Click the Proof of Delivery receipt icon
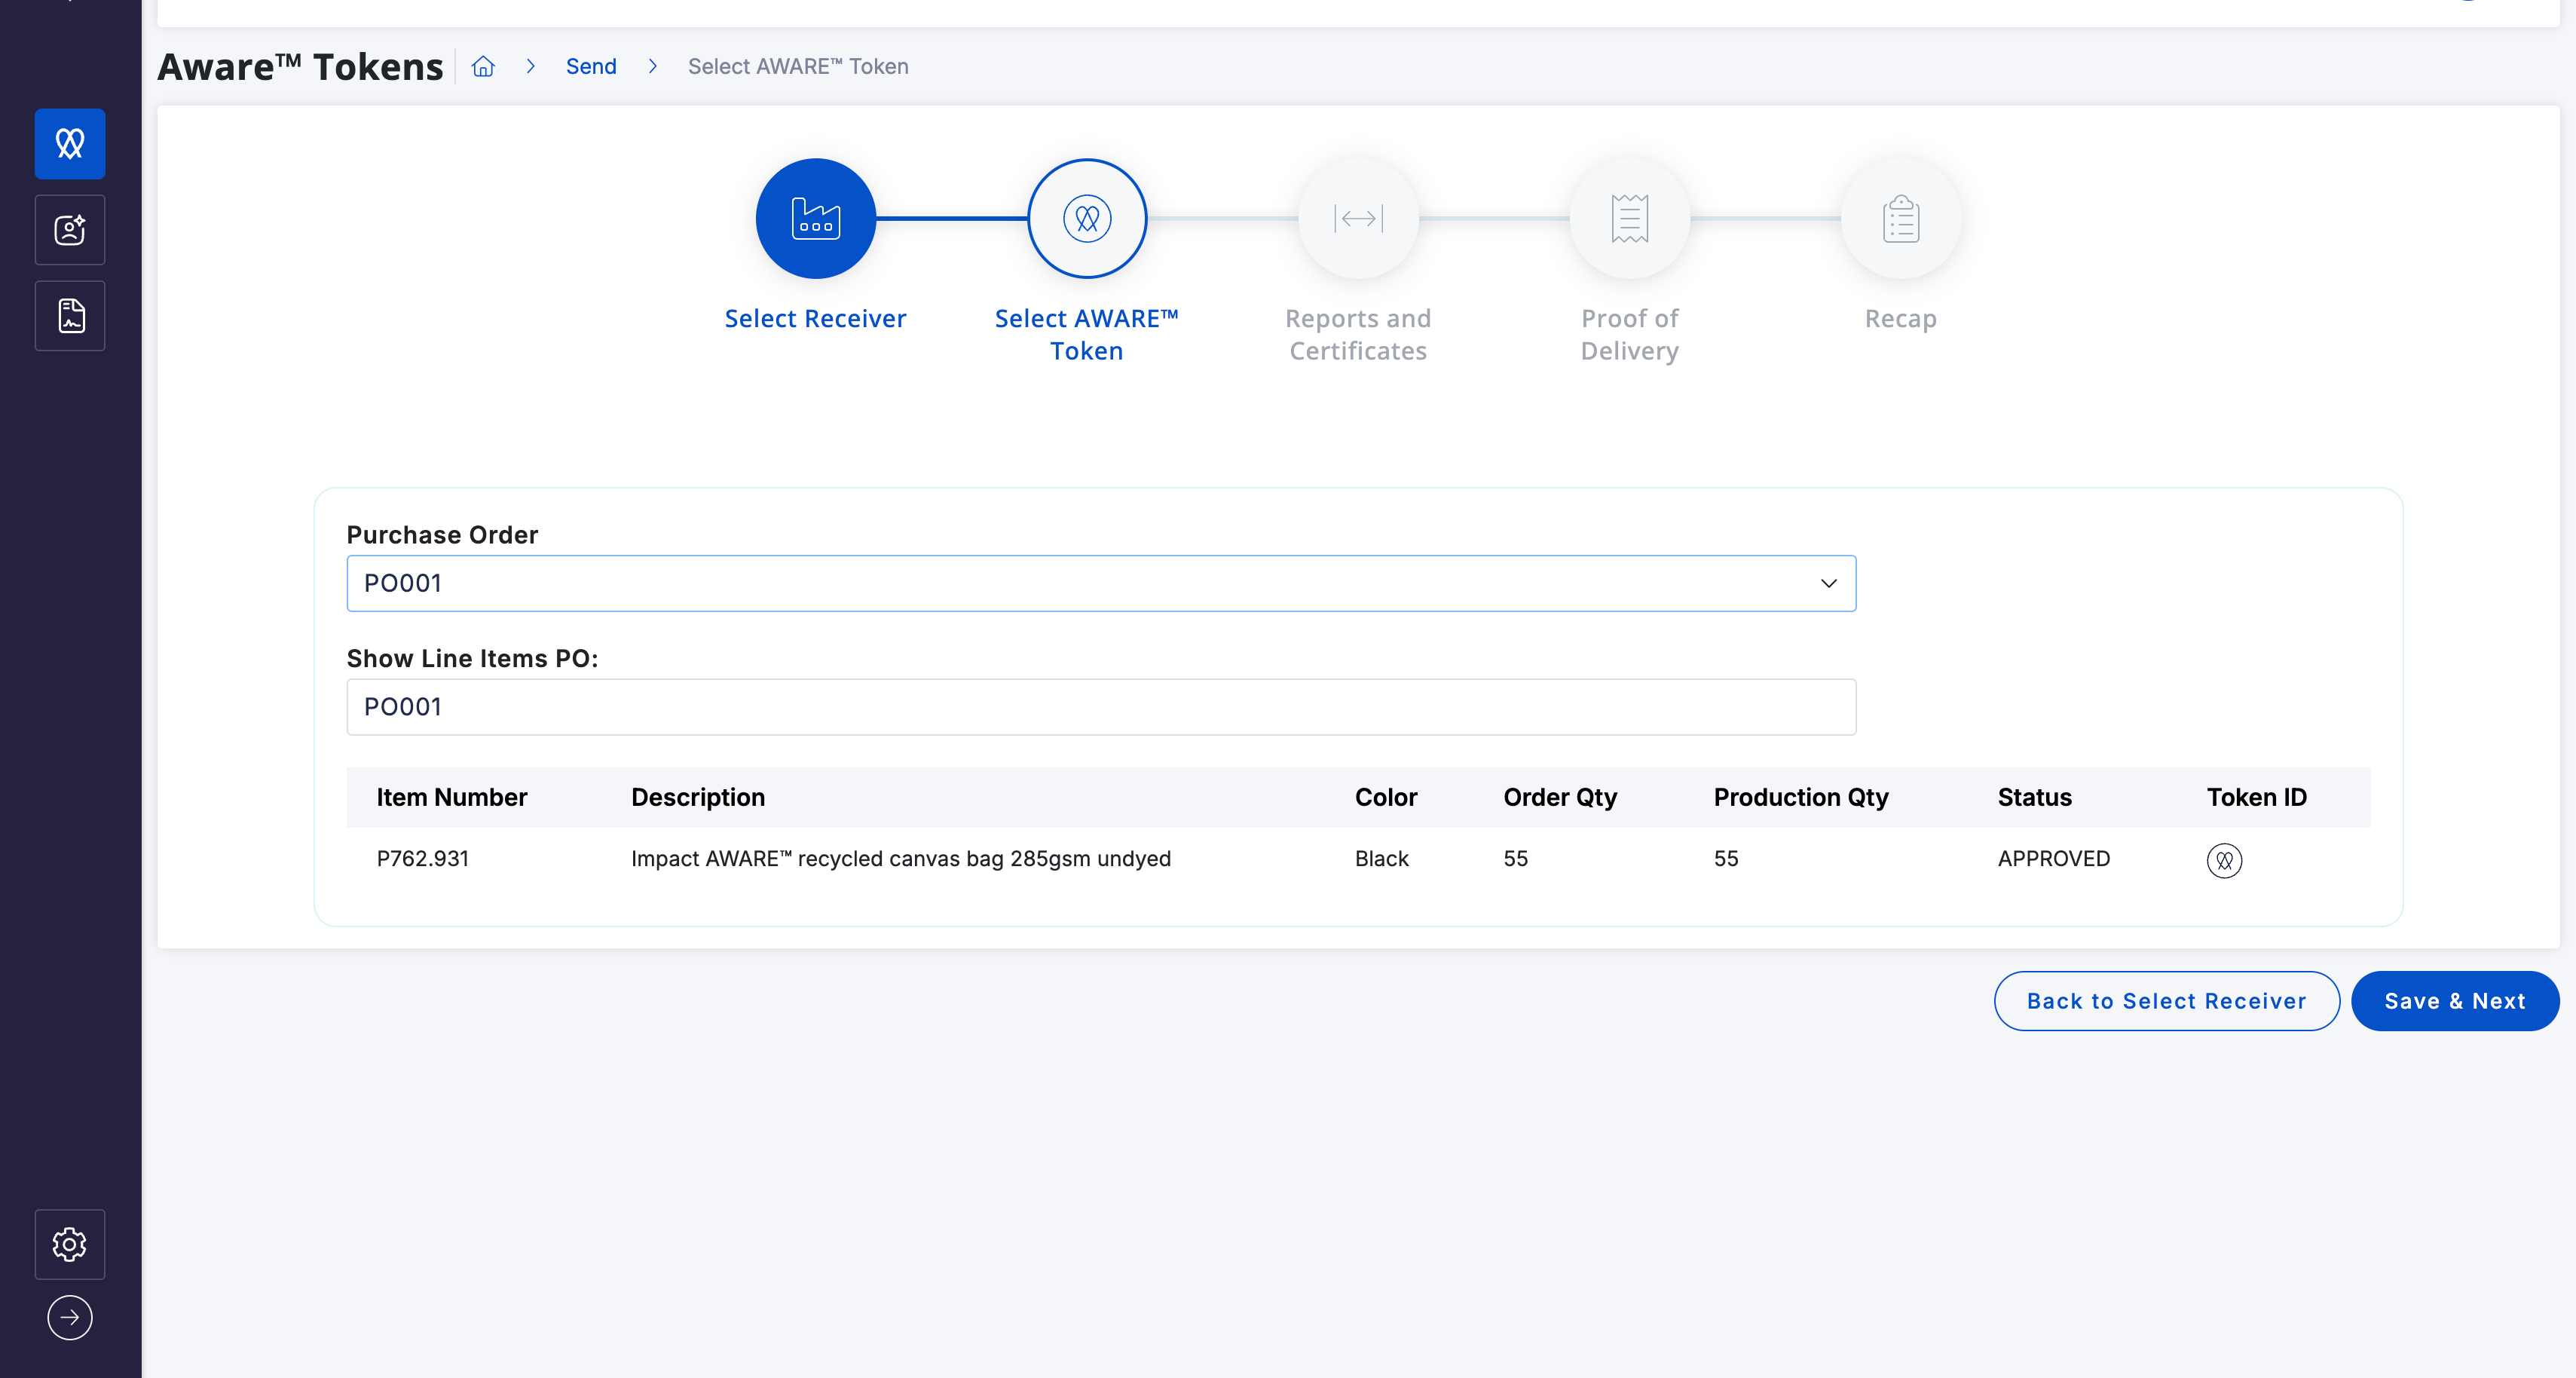Screen dimensions: 2576x1378 pyautogui.click(x=1630, y=218)
